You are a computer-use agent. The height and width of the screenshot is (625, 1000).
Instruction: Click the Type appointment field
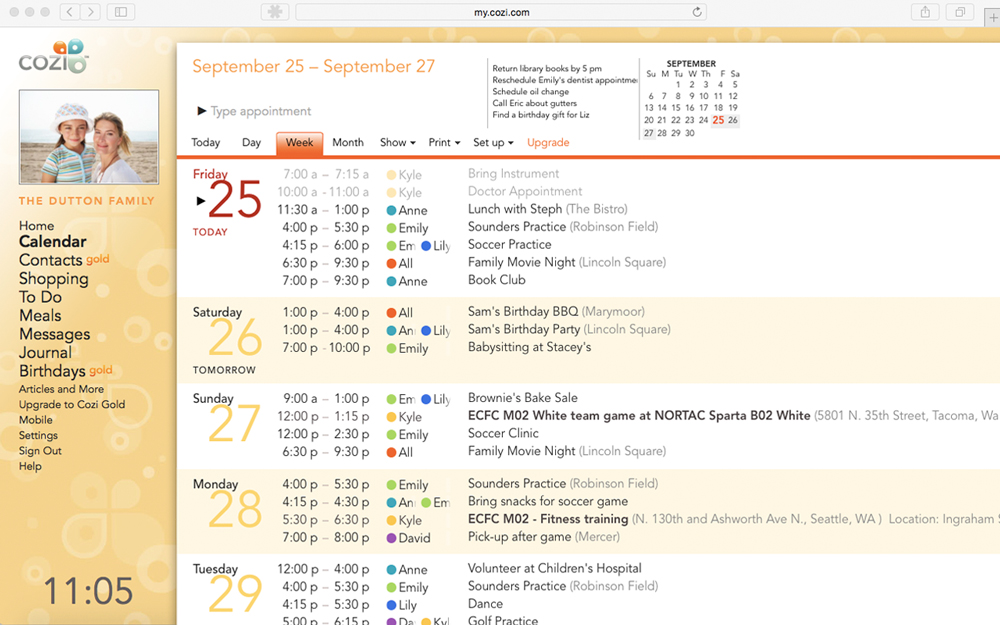point(261,111)
